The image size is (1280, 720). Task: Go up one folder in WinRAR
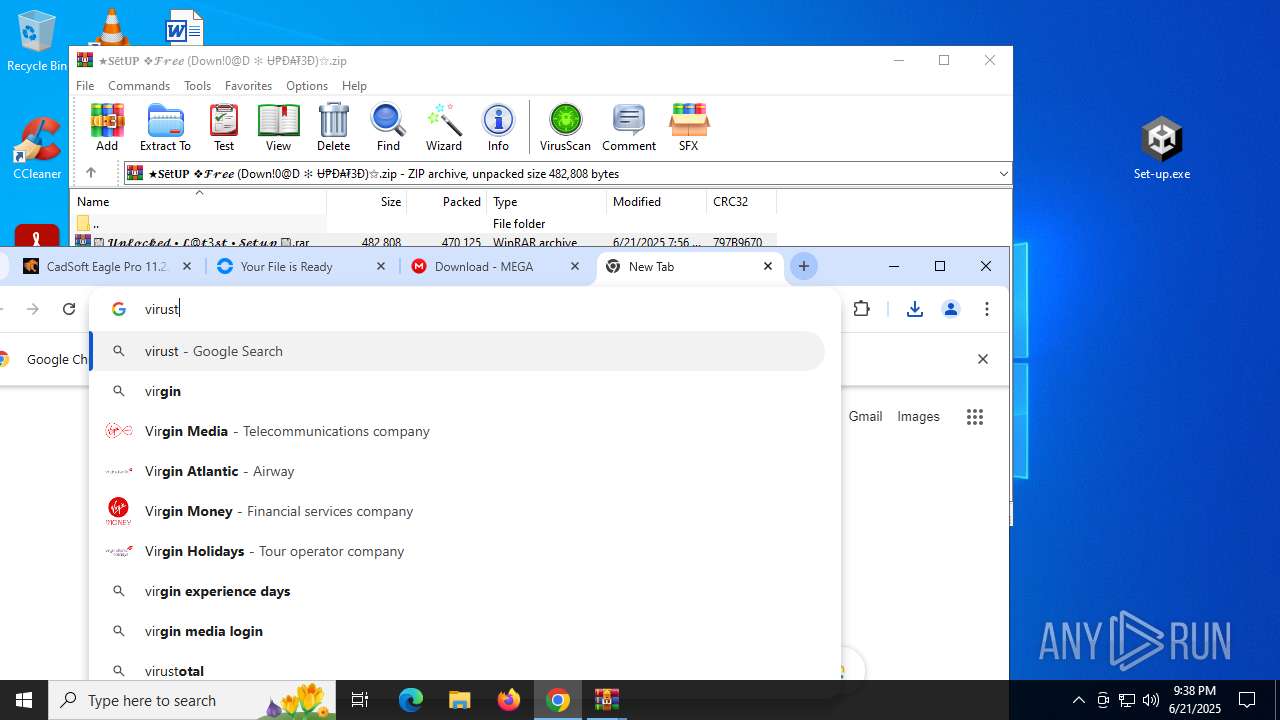click(x=90, y=173)
